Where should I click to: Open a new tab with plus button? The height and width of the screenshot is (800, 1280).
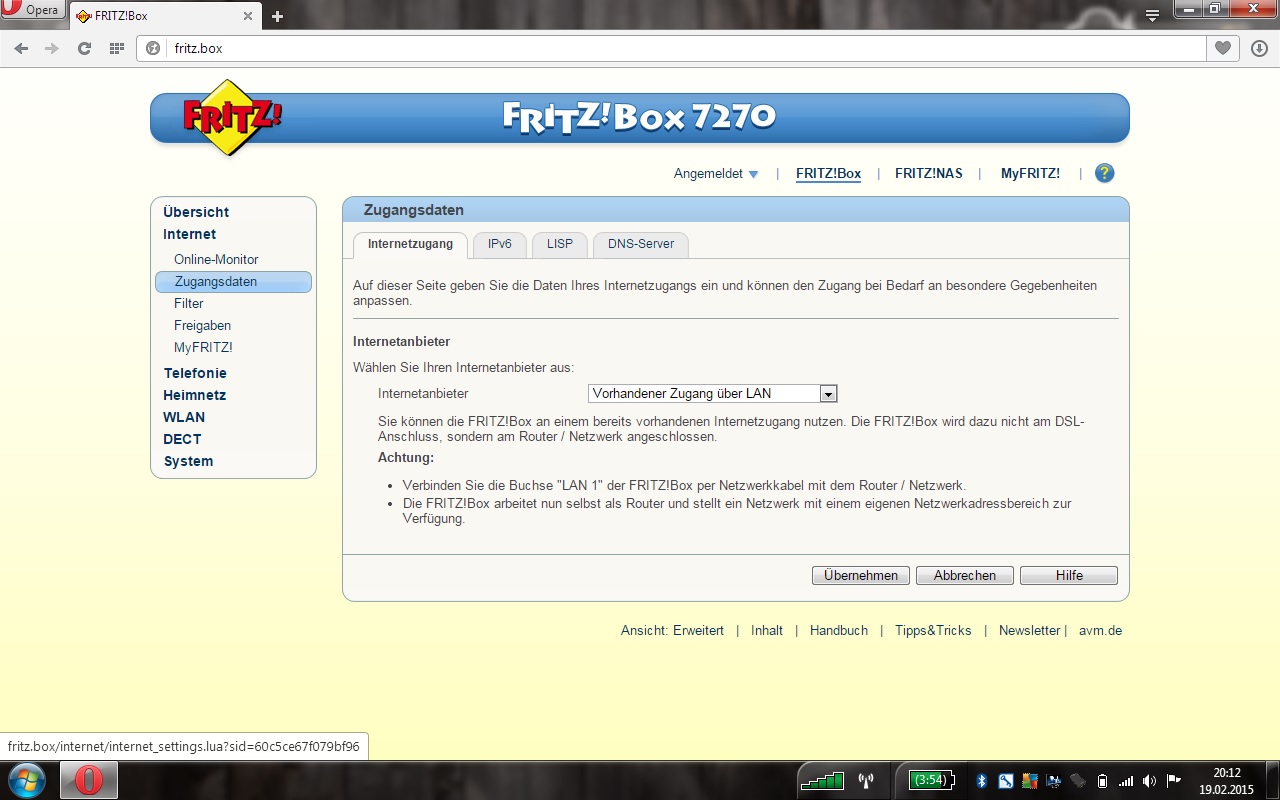(x=277, y=16)
